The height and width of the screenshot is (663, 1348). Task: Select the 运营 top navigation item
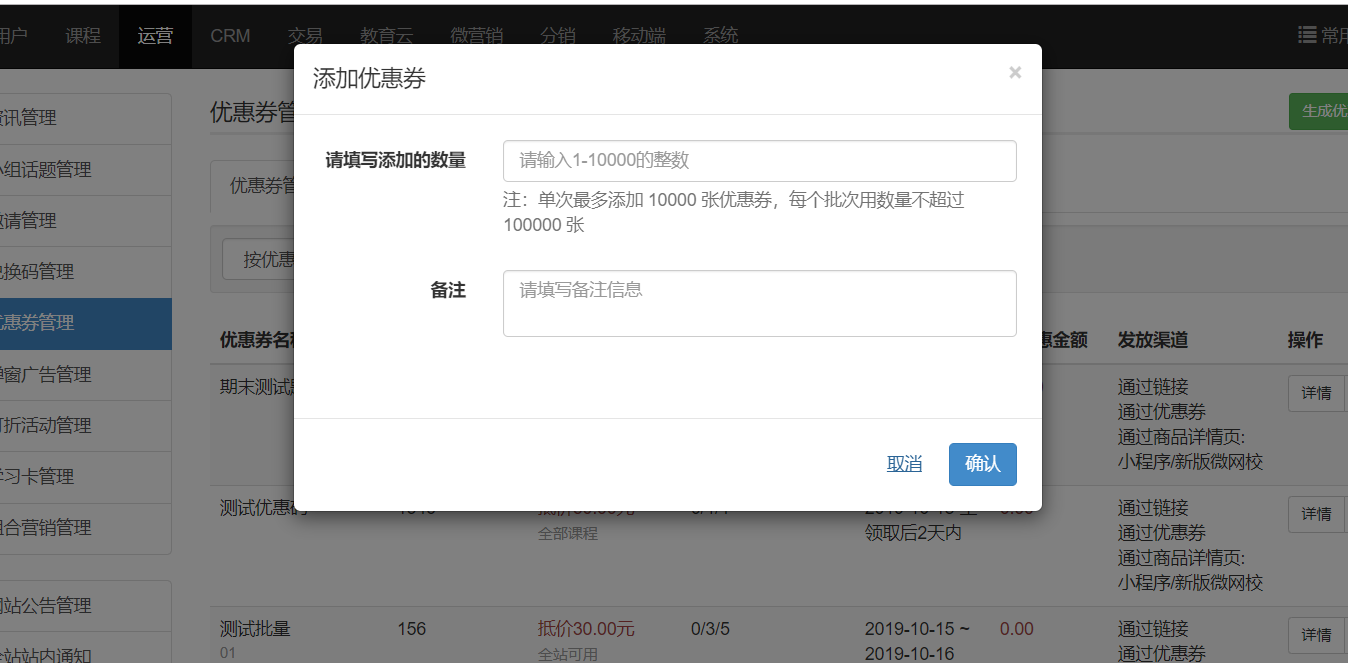[x=155, y=36]
